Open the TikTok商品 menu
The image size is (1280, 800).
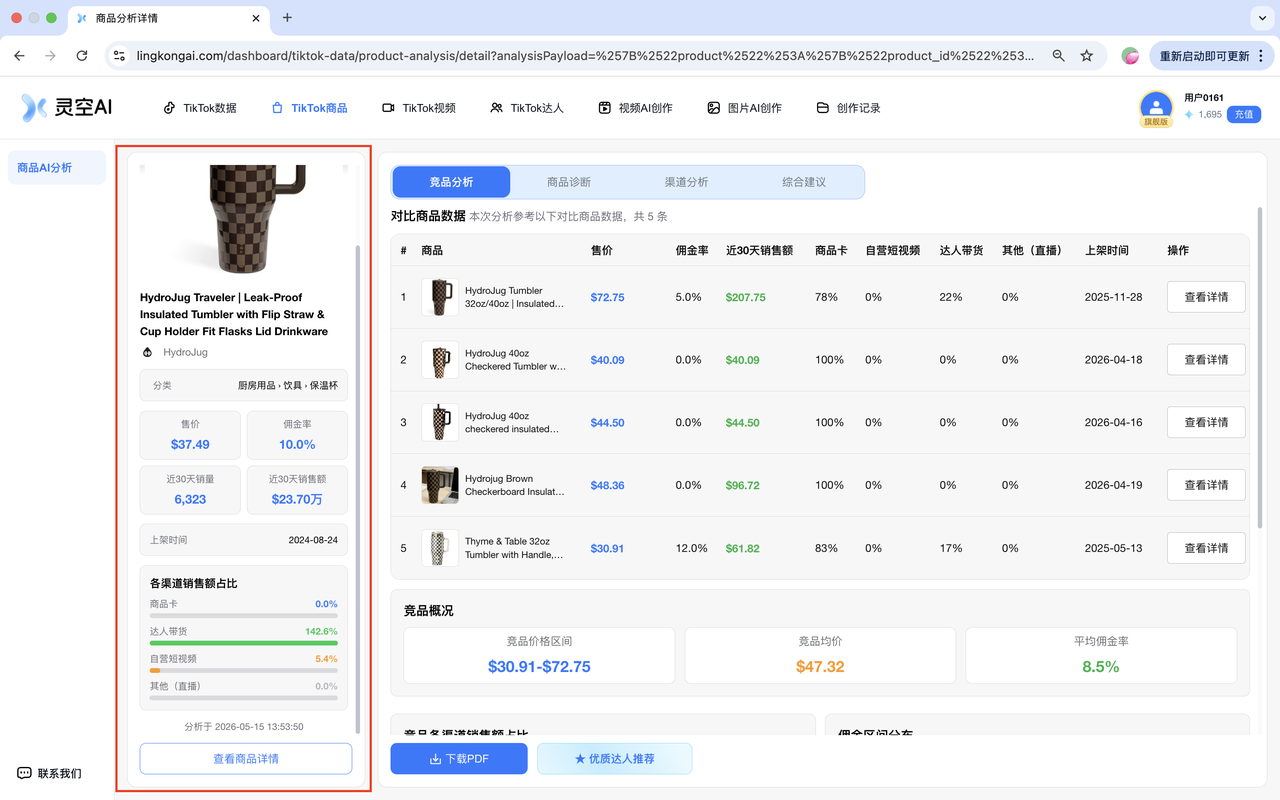[310, 108]
